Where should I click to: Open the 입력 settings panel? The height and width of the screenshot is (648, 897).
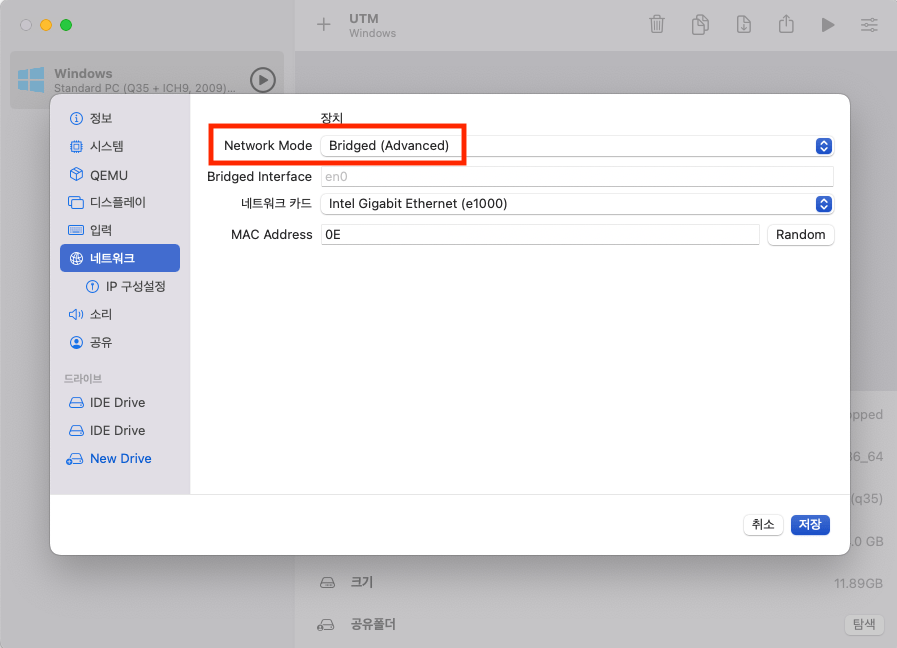point(104,228)
